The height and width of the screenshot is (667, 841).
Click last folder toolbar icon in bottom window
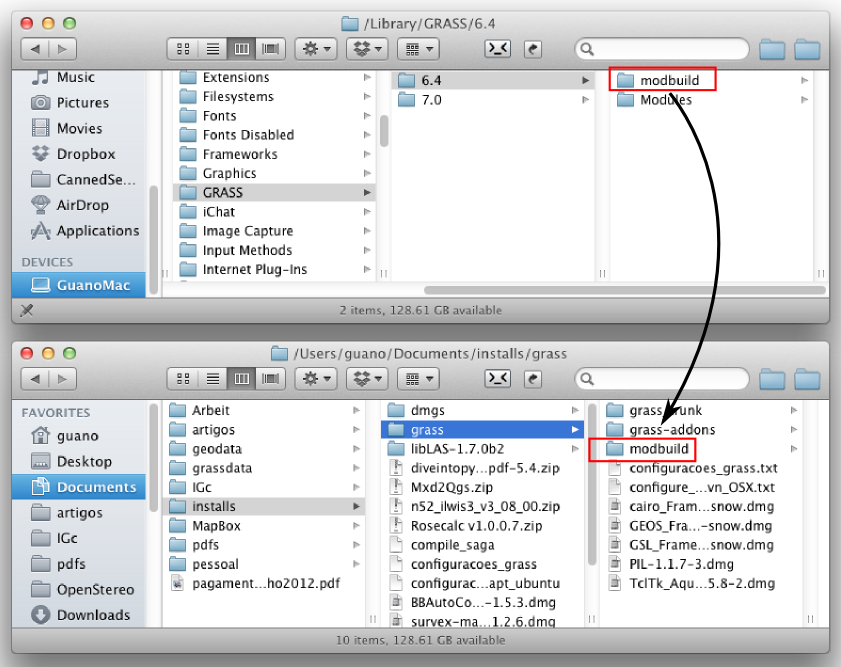click(807, 380)
